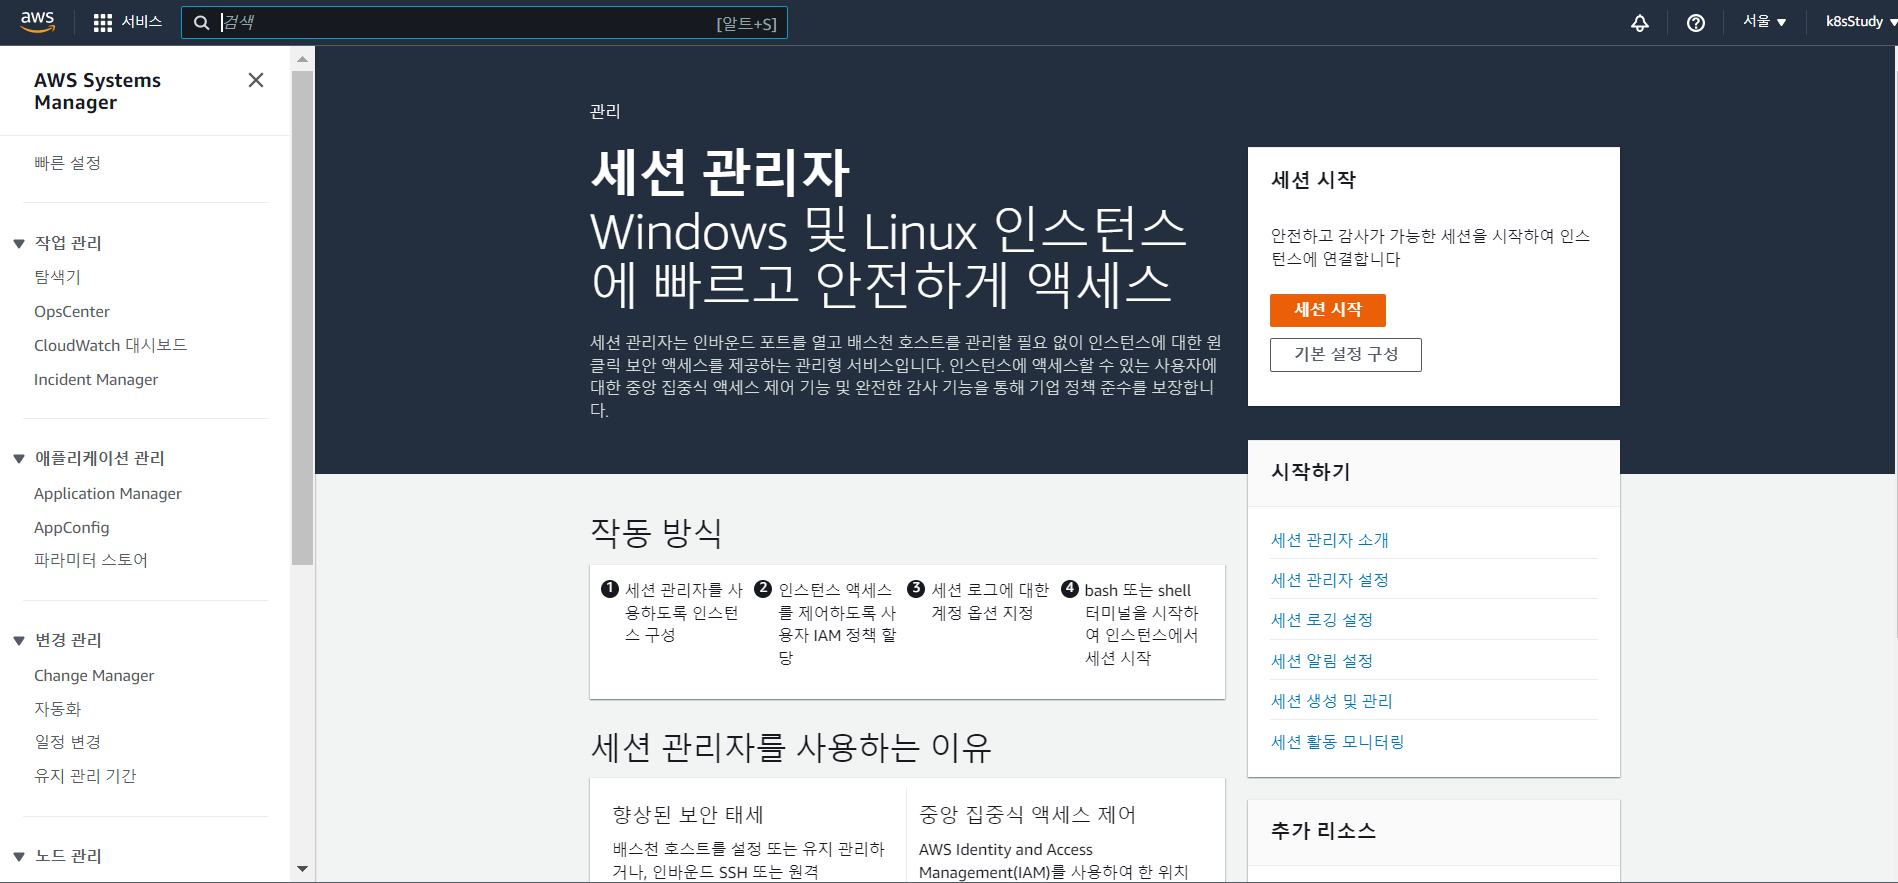The width and height of the screenshot is (1898, 883).
Task: Open the 세션 활동 모니터링 link
Action: pyautogui.click(x=1338, y=742)
